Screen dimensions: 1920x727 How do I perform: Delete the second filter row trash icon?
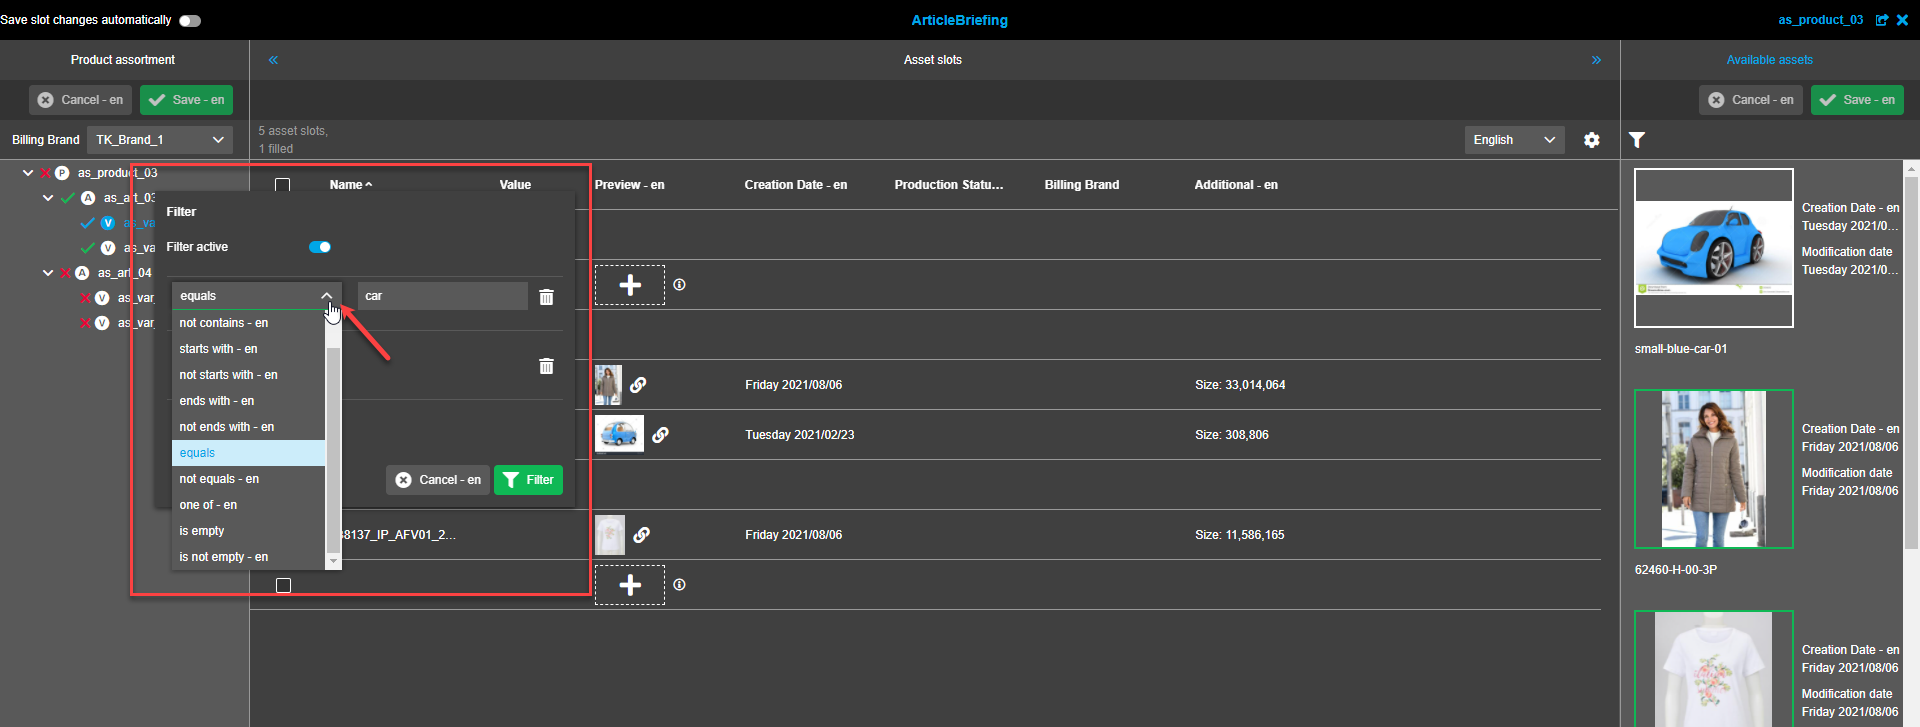click(546, 366)
